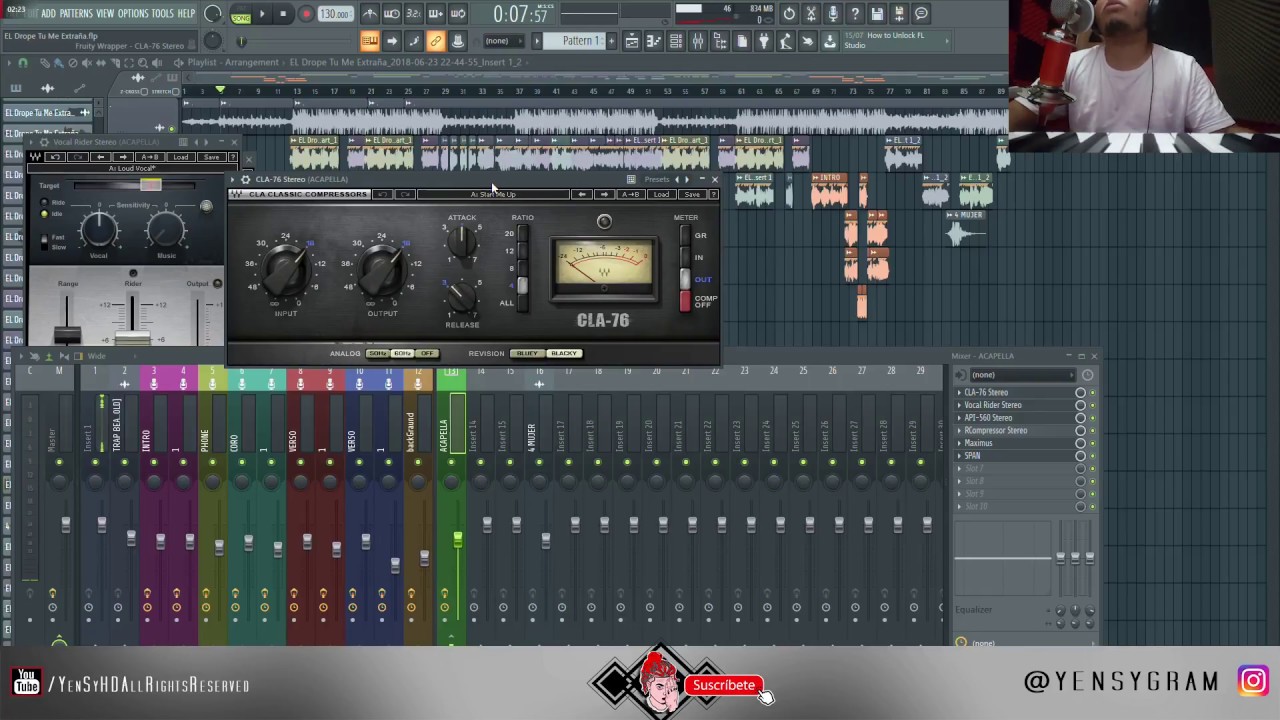Open the ADD menu

[x=48, y=14]
